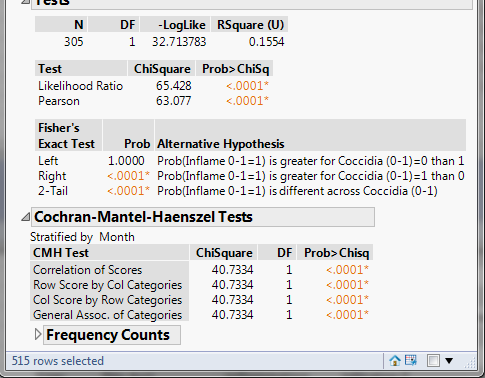Viewport: 485px width, 378px height.
Task: Click the Col Score by Row Categories label
Action: pyautogui.click(x=107, y=300)
